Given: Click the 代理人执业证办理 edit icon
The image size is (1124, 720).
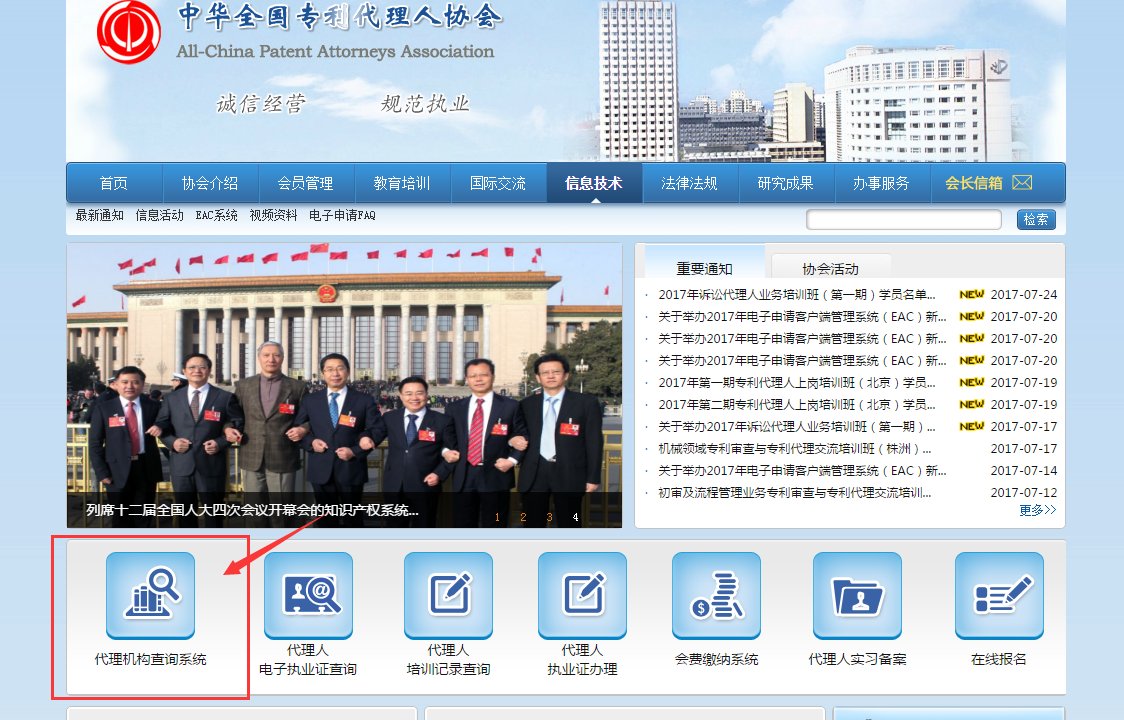Looking at the screenshot, I should click(582, 596).
